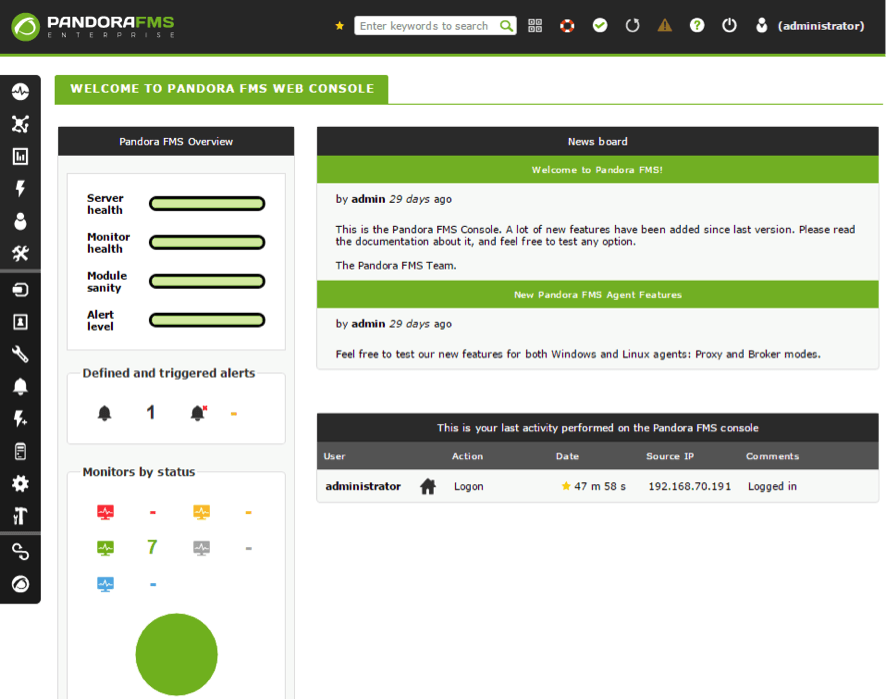Open the Topology maps sidebar icon
886x700 pixels.
20,124
